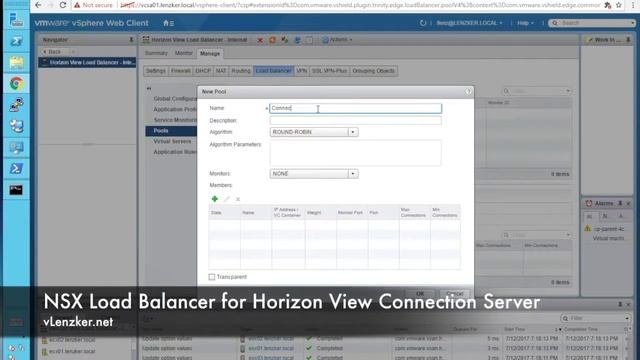Open the DHCP sub-tab
The height and width of the screenshot is (360, 640).
tap(203, 71)
